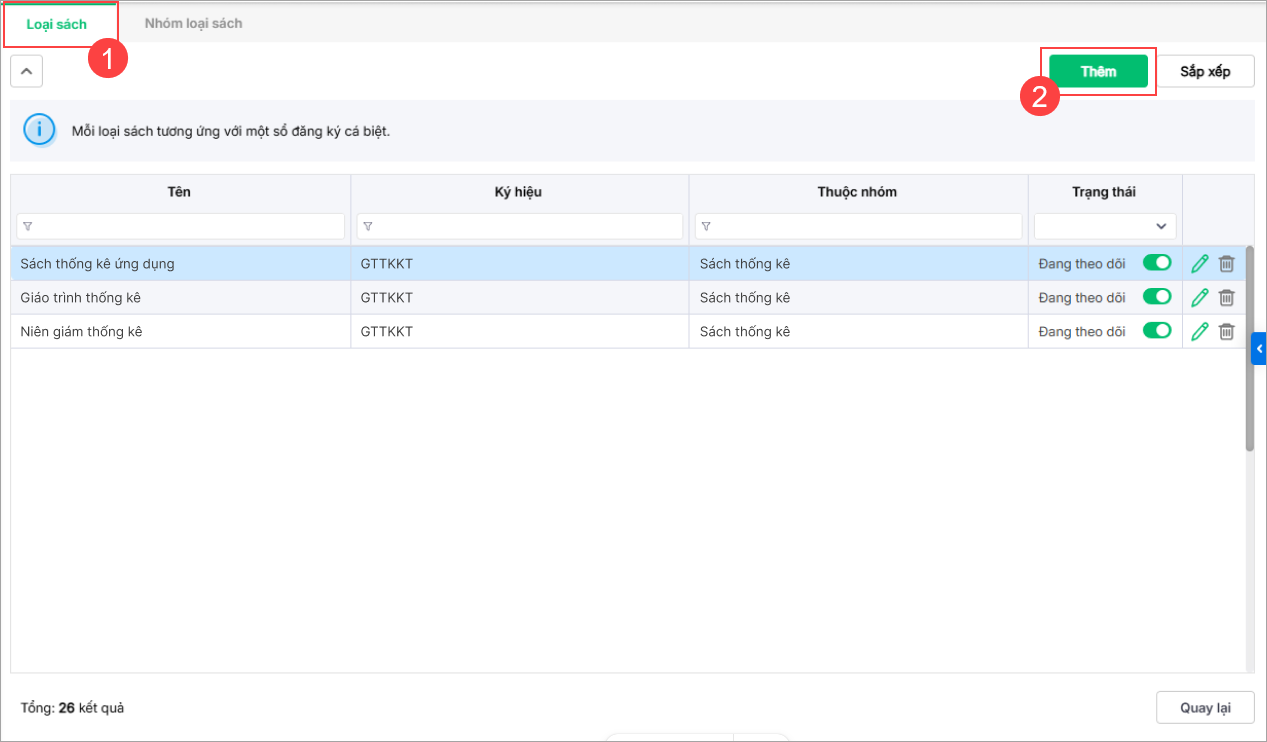Click edit pencil for Giáo trình thống kê
The image size is (1267, 742).
click(x=1200, y=298)
